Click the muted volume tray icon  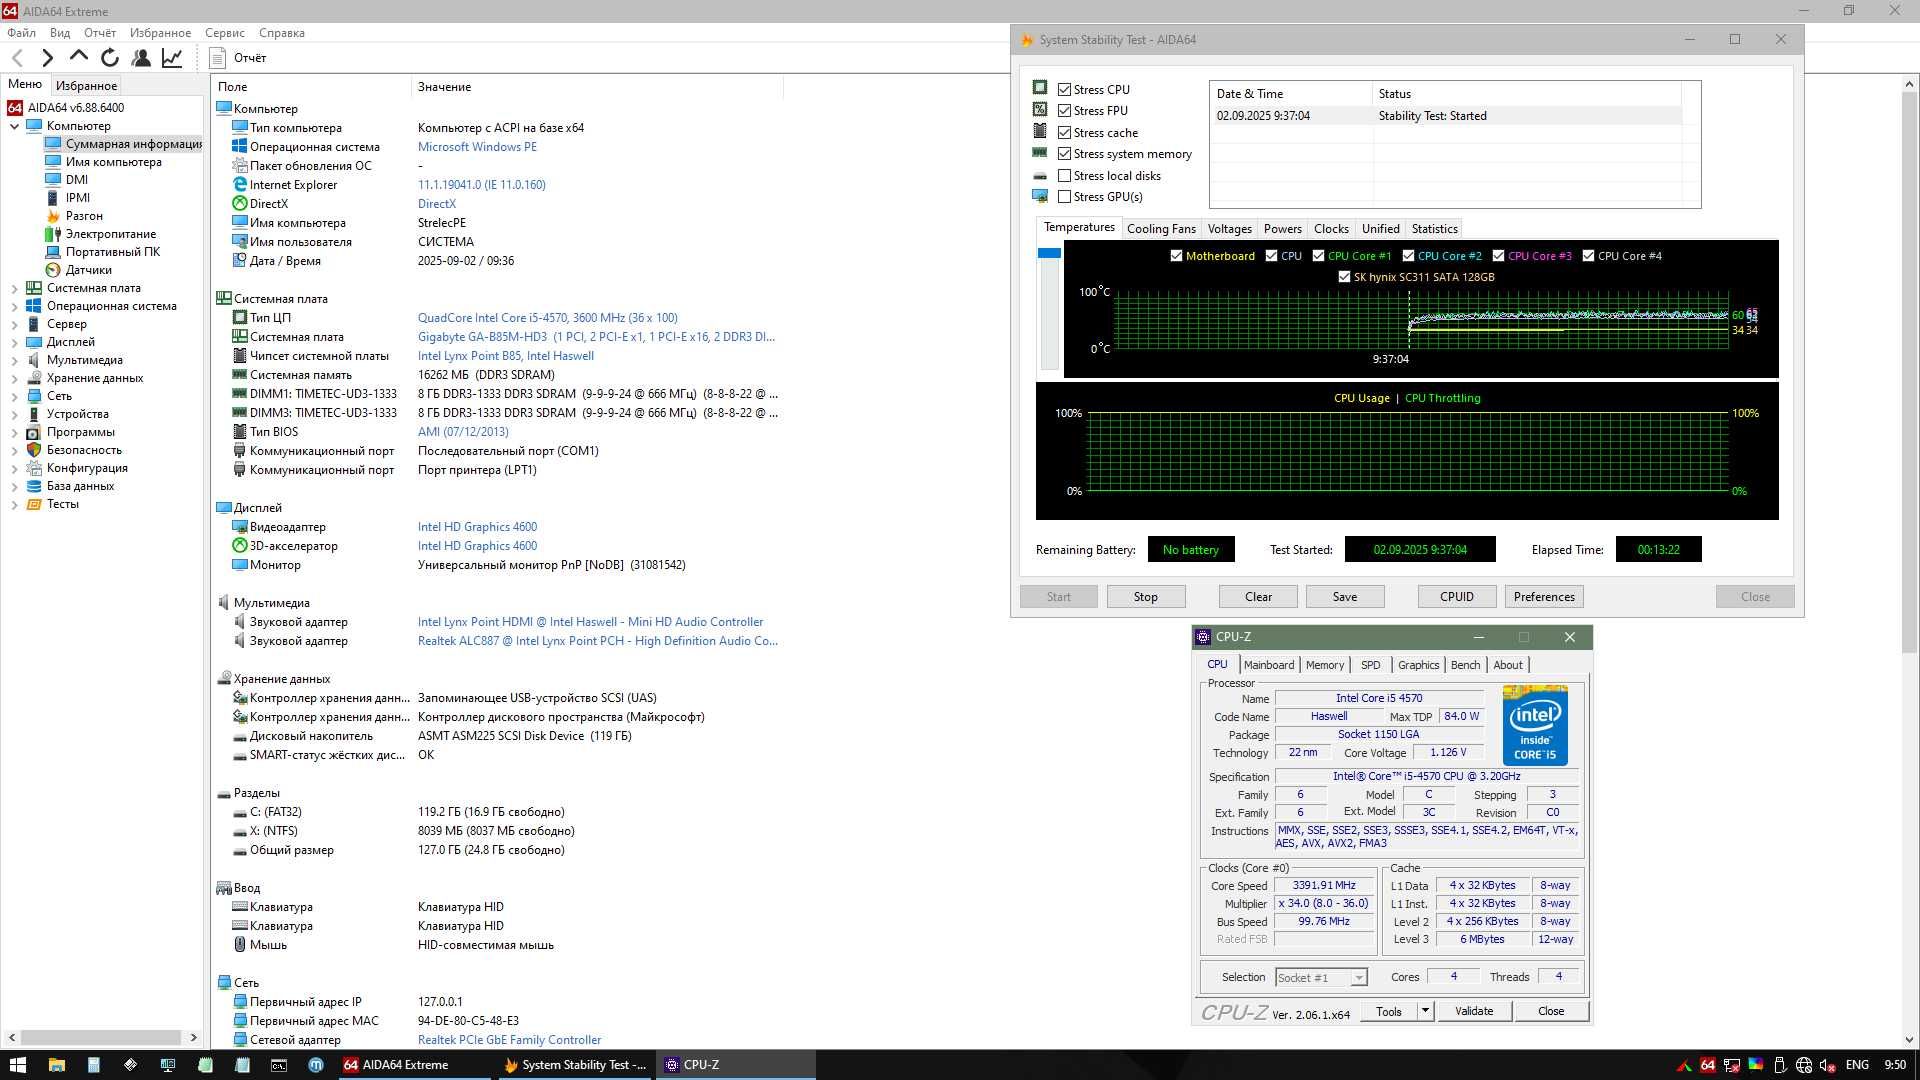click(x=1828, y=1065)
